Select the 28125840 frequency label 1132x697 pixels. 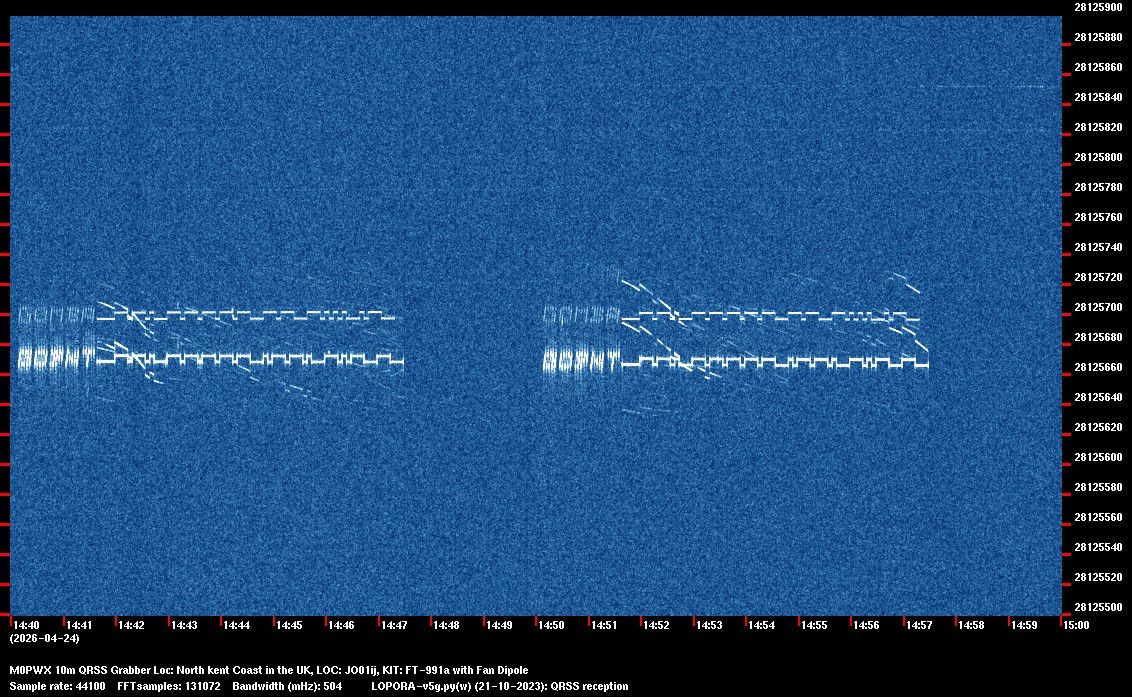point(1099,97)
